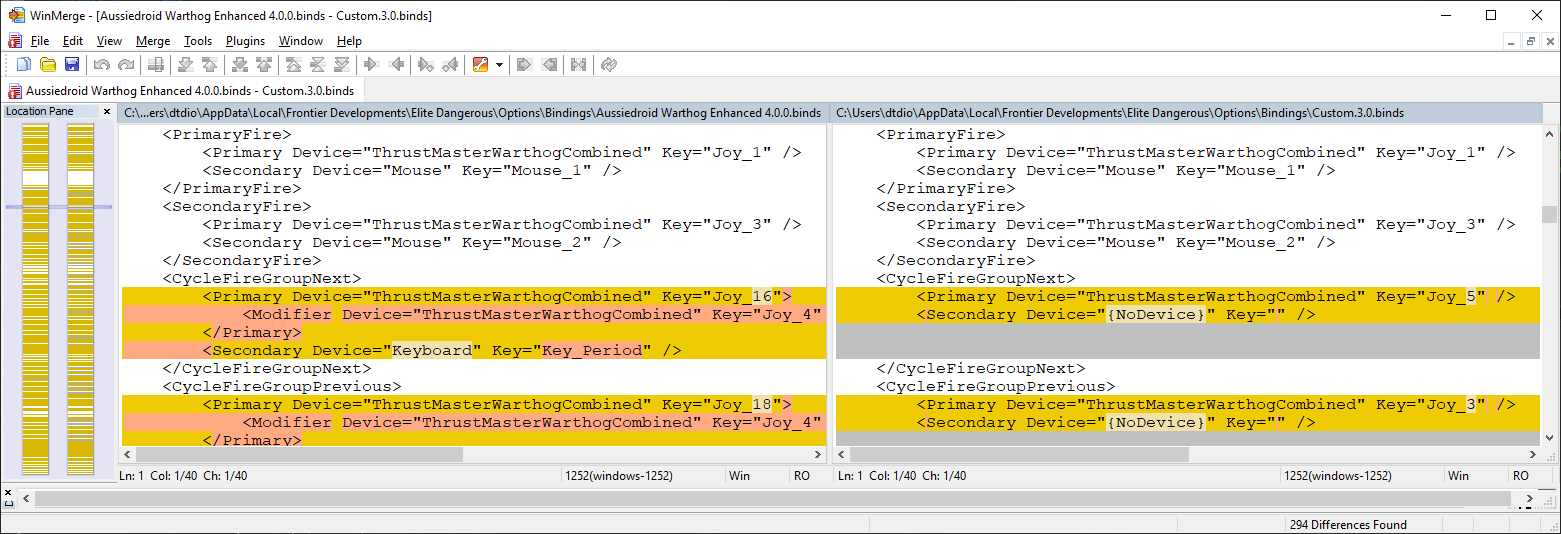
Task: Go to the previous difference
Action: click(210, 65)
